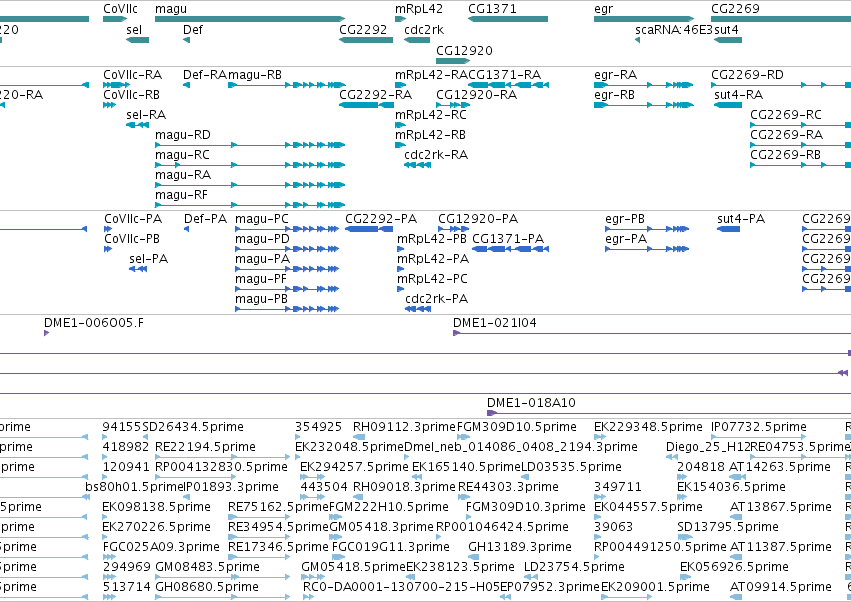Select transcript sel-RA
This screenshot has width=851, height=602.
(145, 115)
